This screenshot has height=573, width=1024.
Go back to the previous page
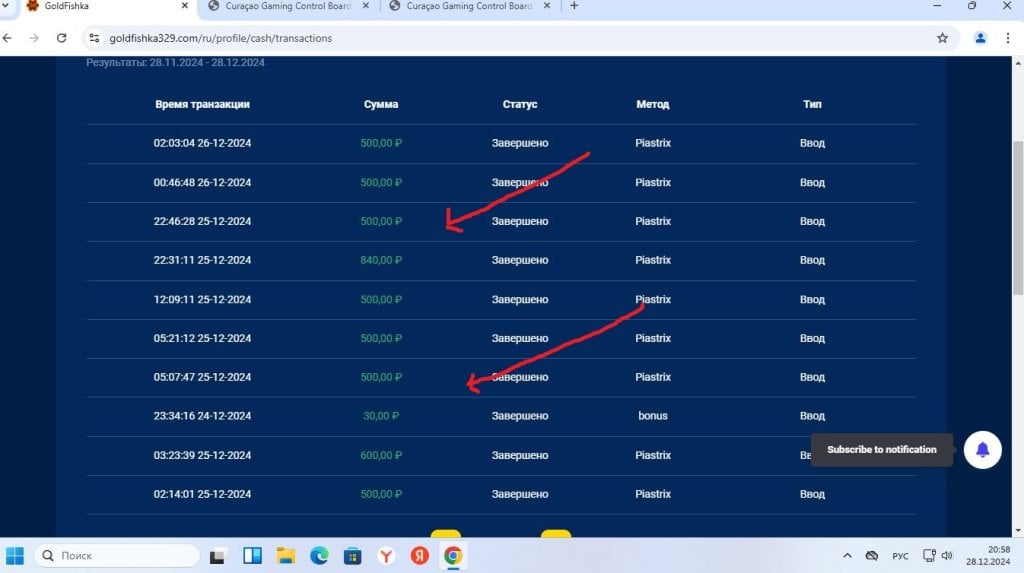click(x=7, y=38)
